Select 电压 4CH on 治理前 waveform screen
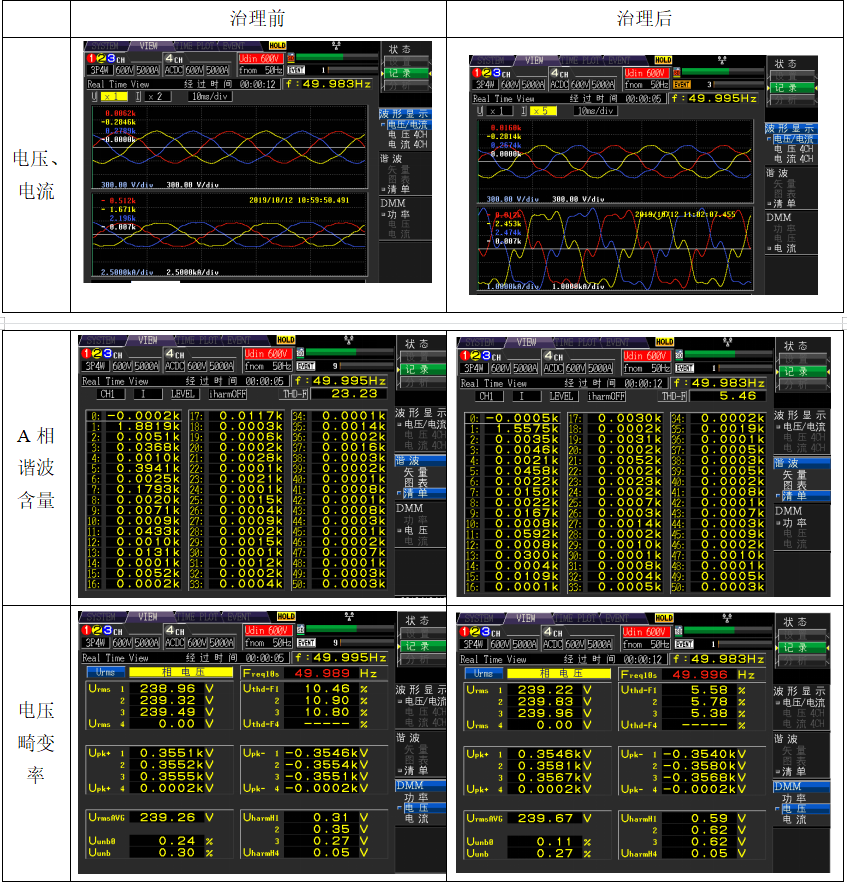This screenshot has height=882, width=847. click(x=408, y=135)
